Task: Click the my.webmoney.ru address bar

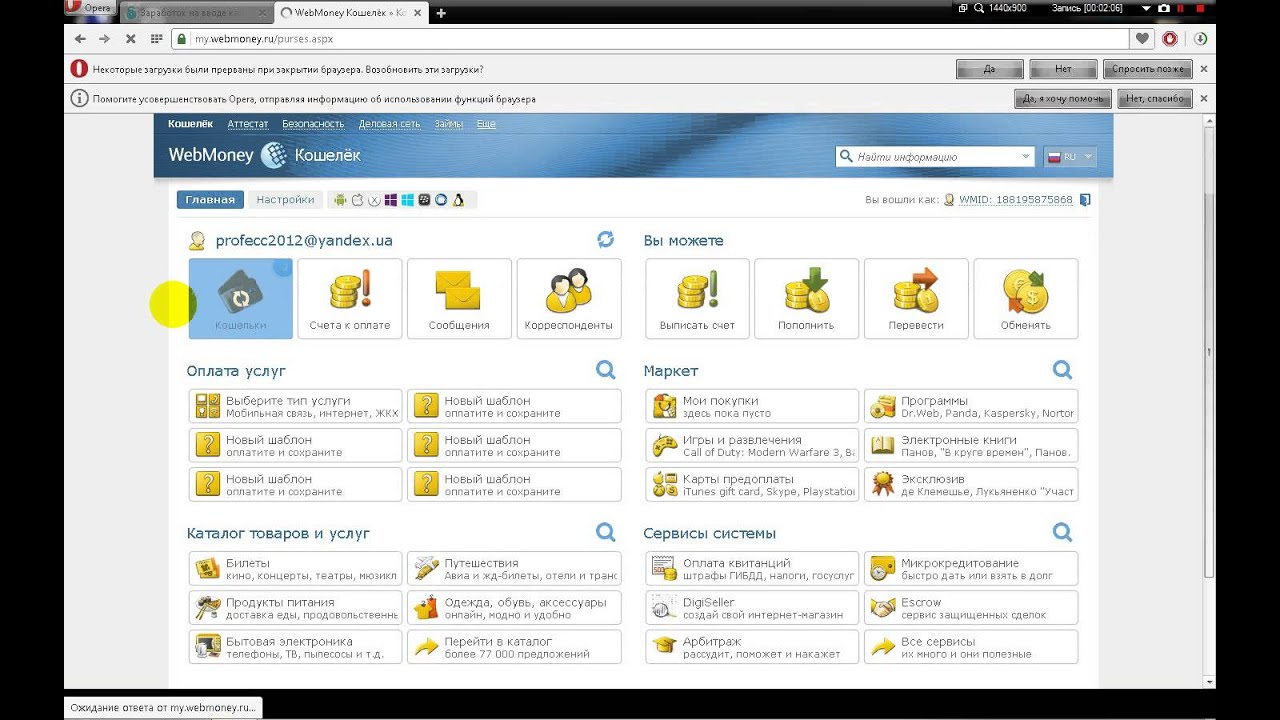Action: point(650,39)
